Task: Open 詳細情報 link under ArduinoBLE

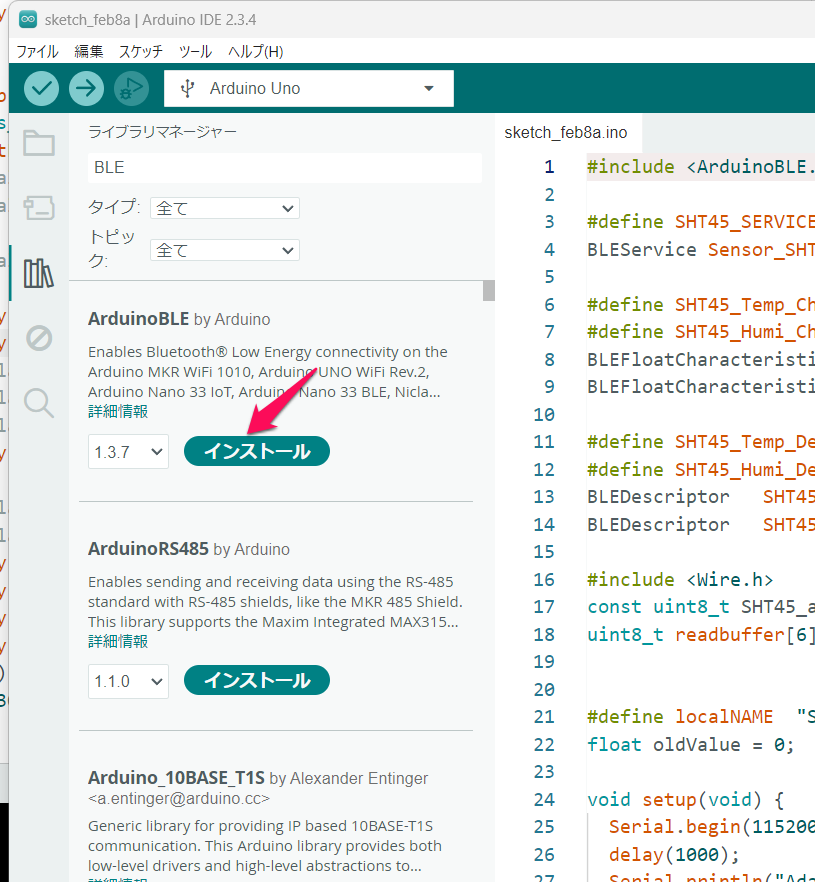Action: [x=118, y=411]
